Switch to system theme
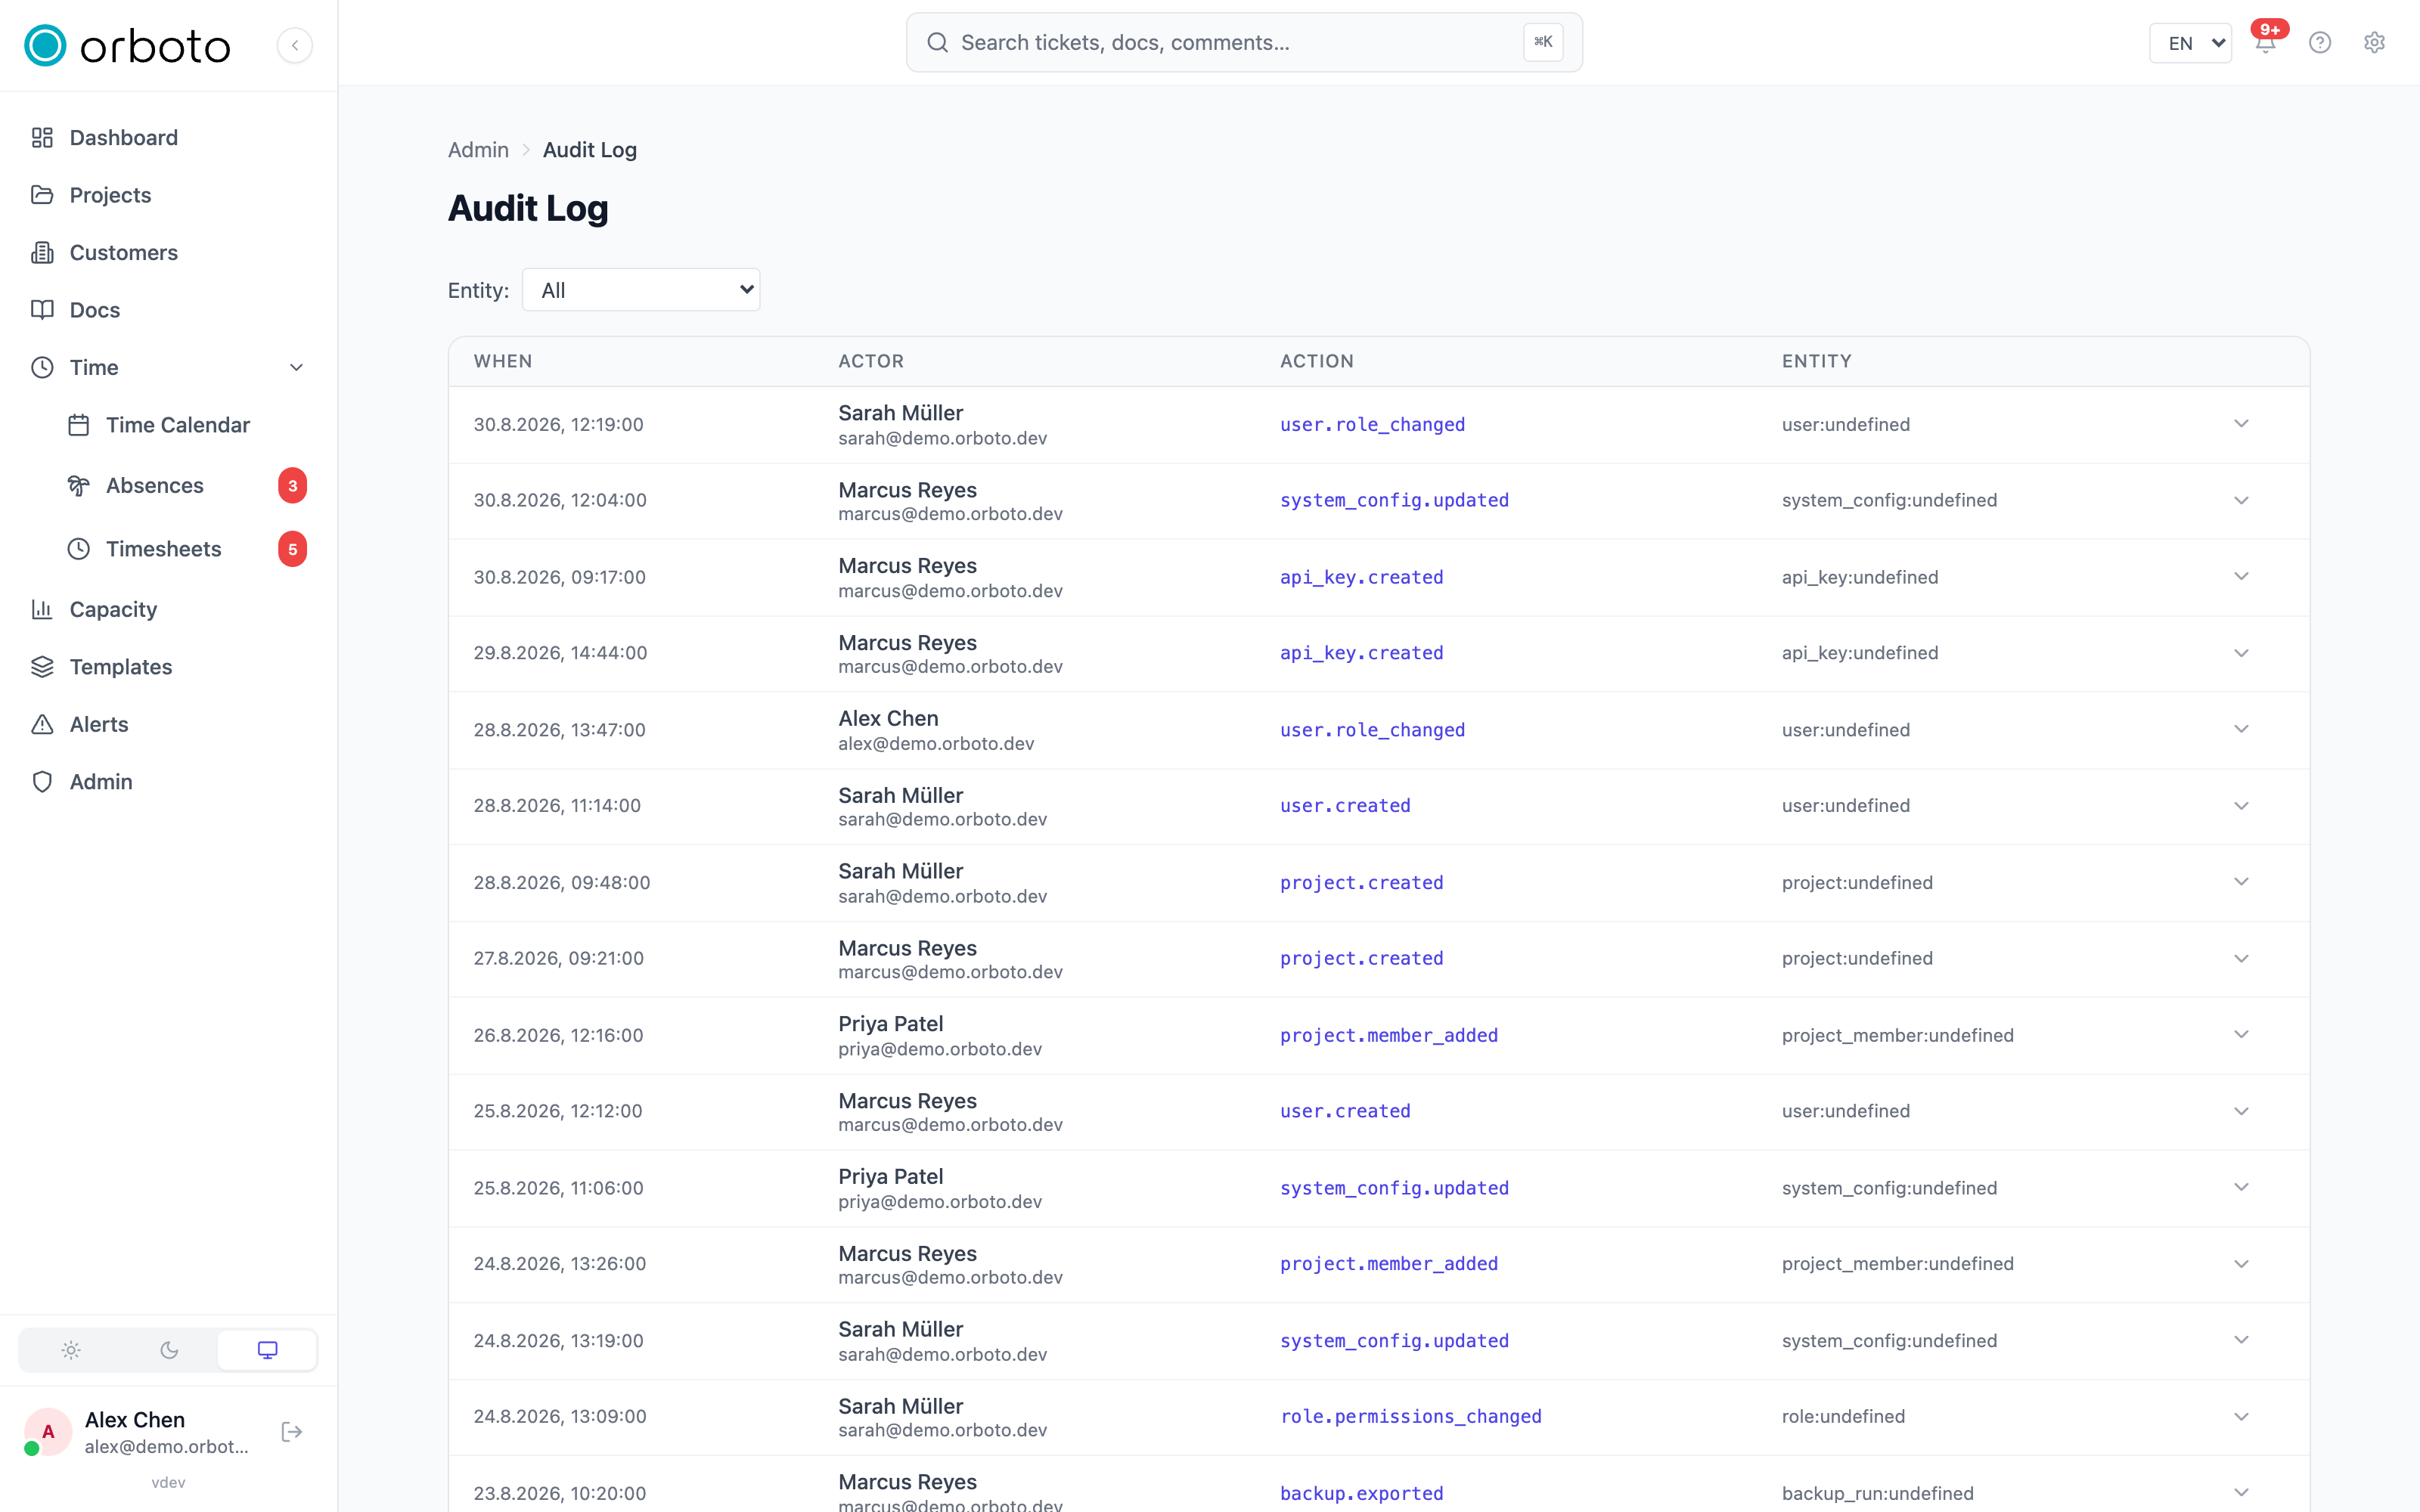Viewport: 2420px width, 1512px height. (x=267, y=1350)
